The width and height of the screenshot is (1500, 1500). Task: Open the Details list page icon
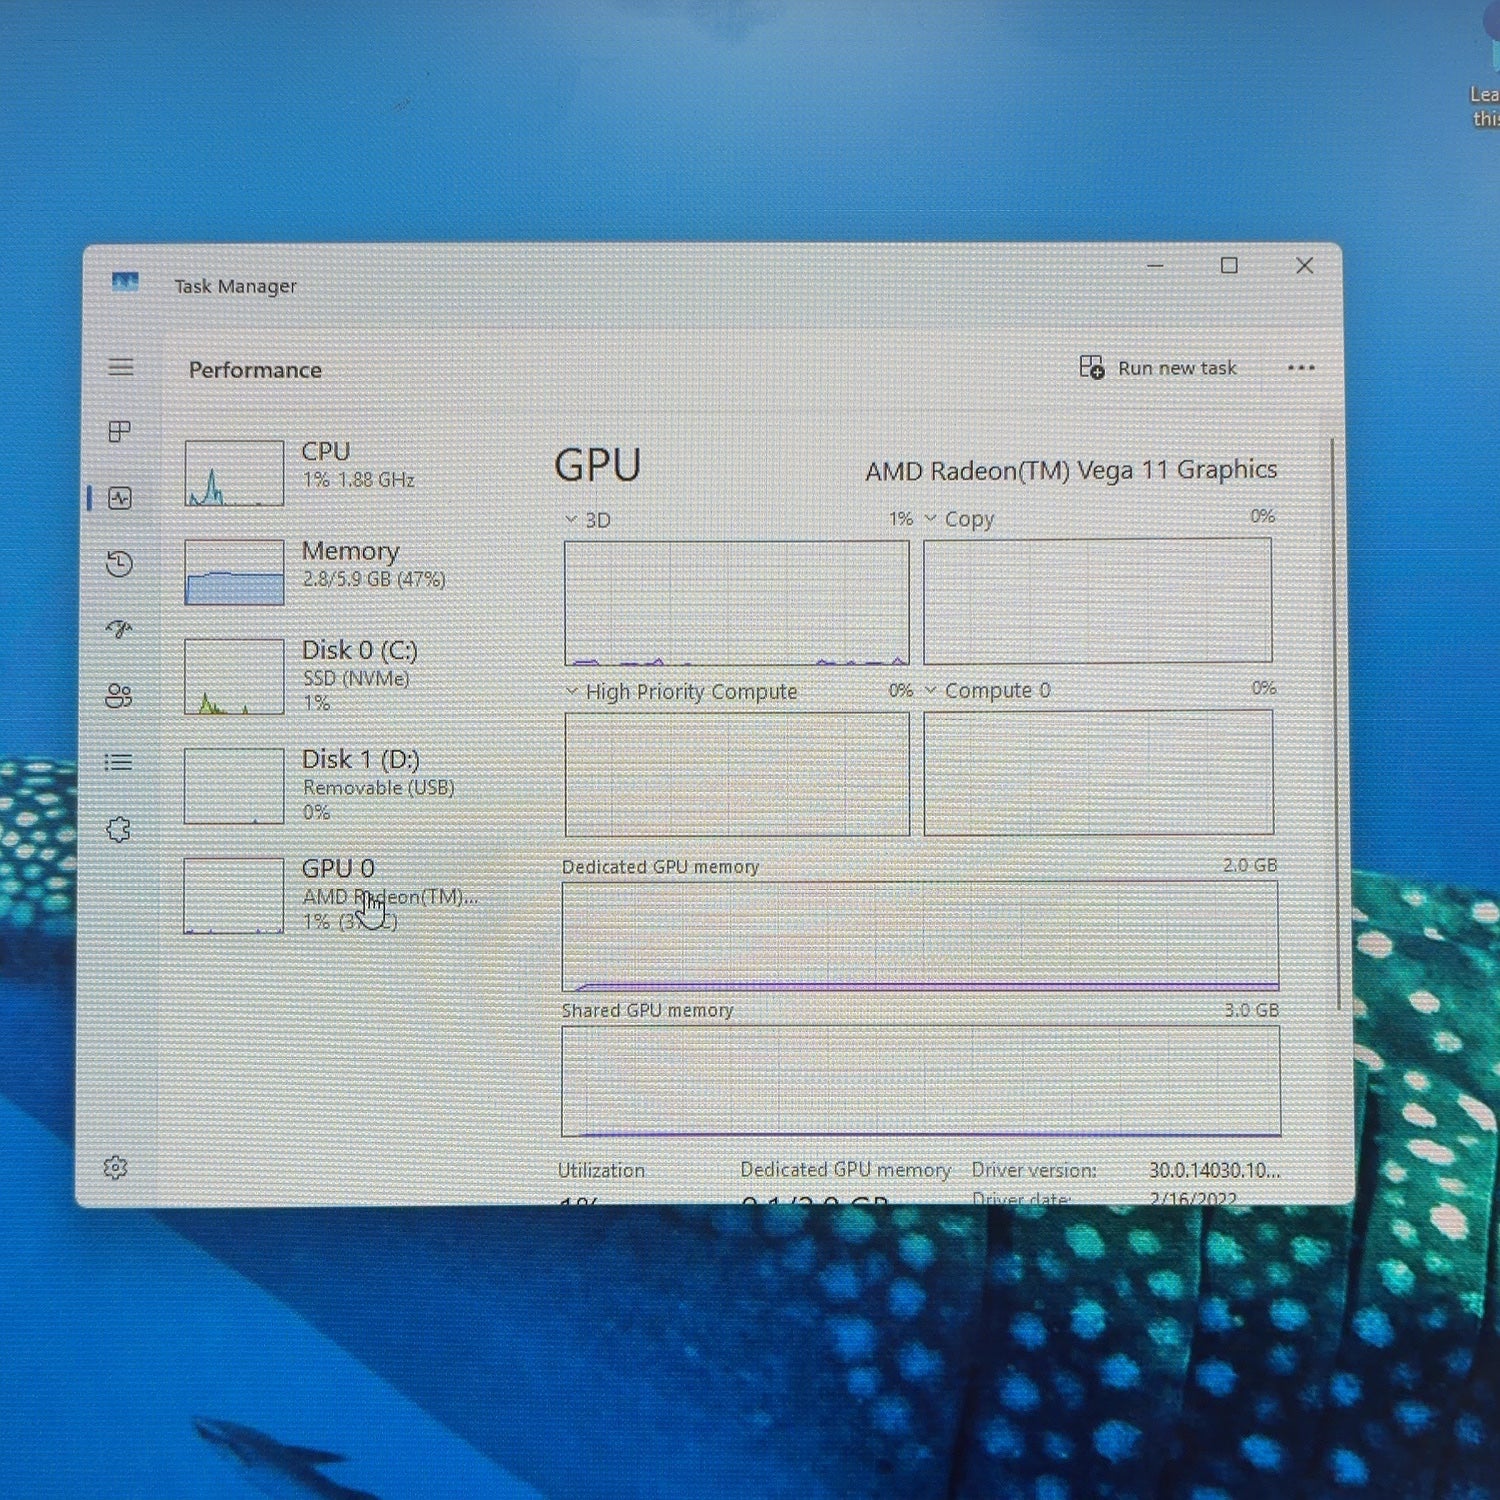pos(118,763)
